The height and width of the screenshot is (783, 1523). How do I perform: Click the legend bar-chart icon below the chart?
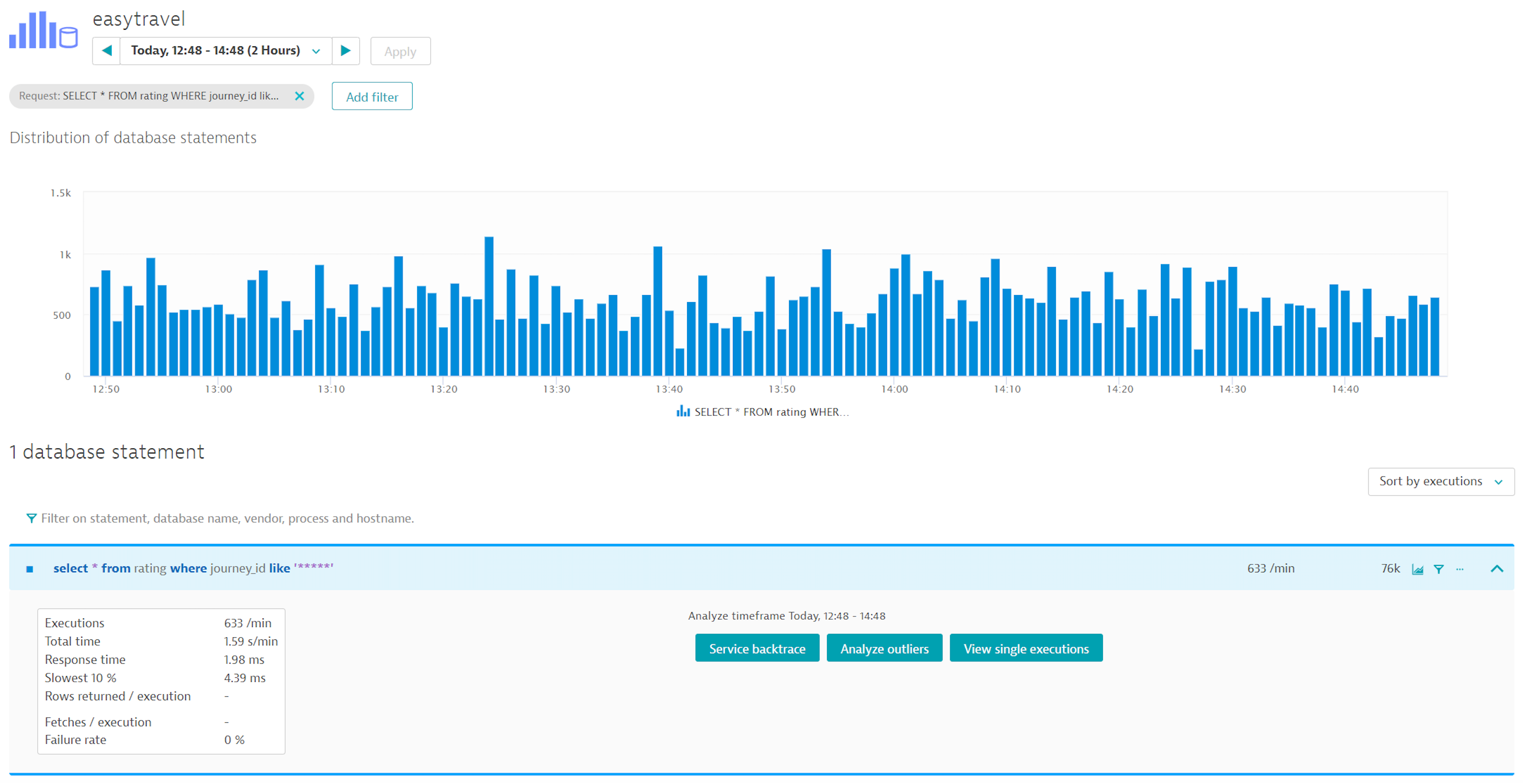tap(683, 411)
